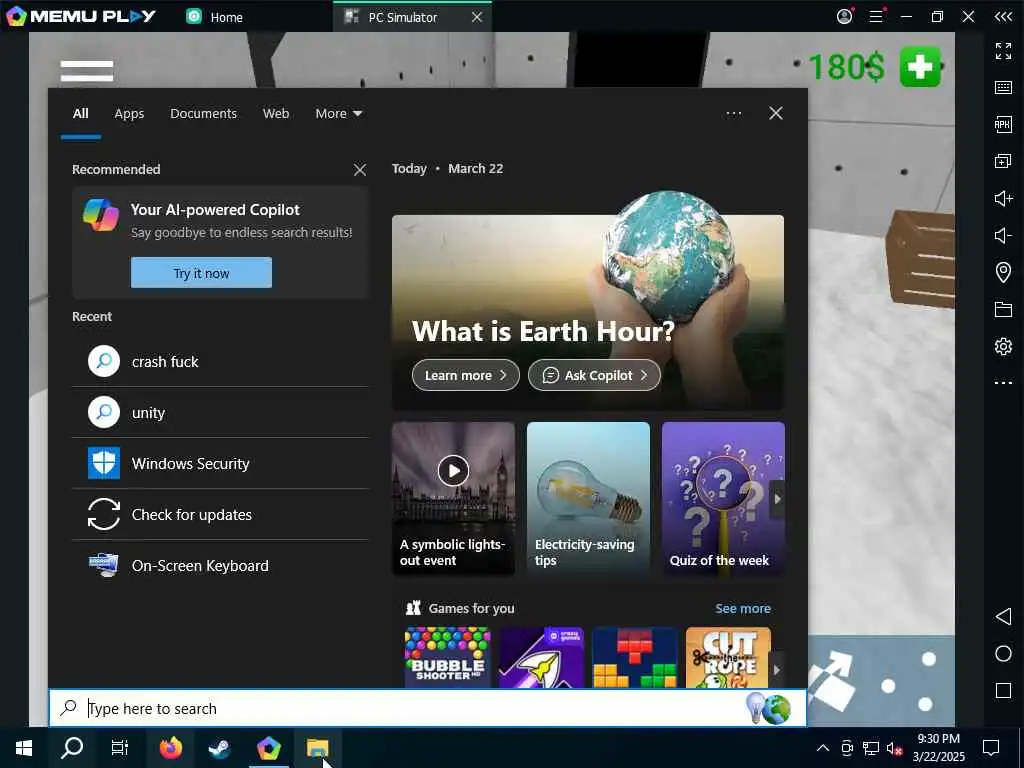Switch to the Web search tab
This screenshot has width=1024, height=768.
tap(276, 114)
